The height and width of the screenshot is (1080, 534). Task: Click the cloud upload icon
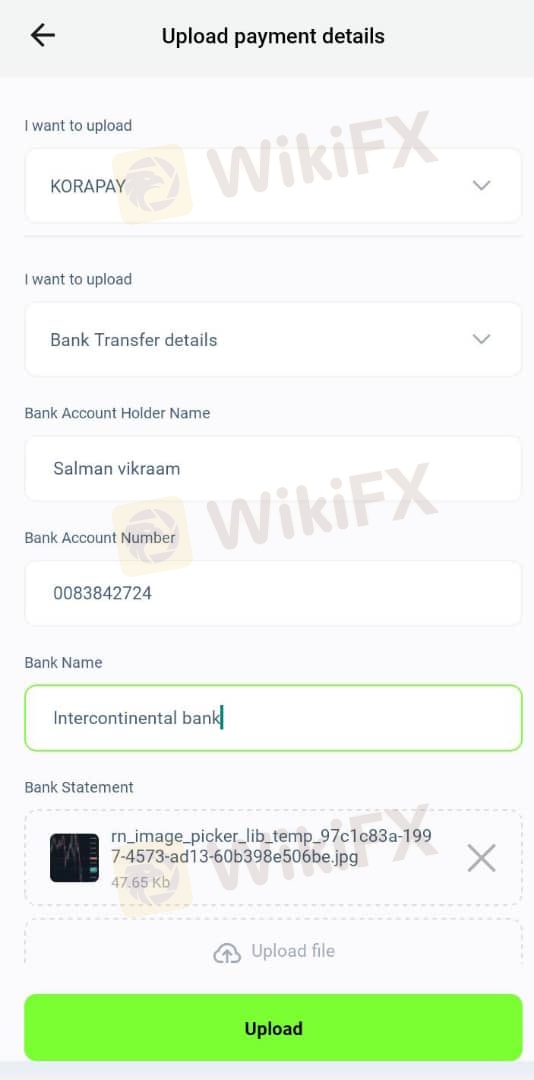point(227,953)
